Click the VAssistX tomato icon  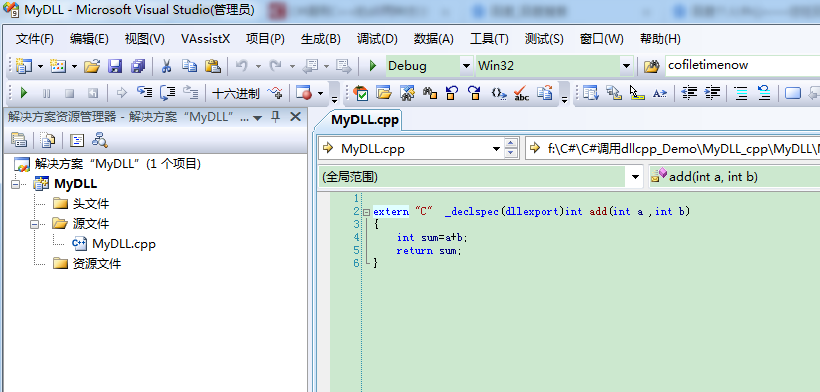(x=361, y=94)
